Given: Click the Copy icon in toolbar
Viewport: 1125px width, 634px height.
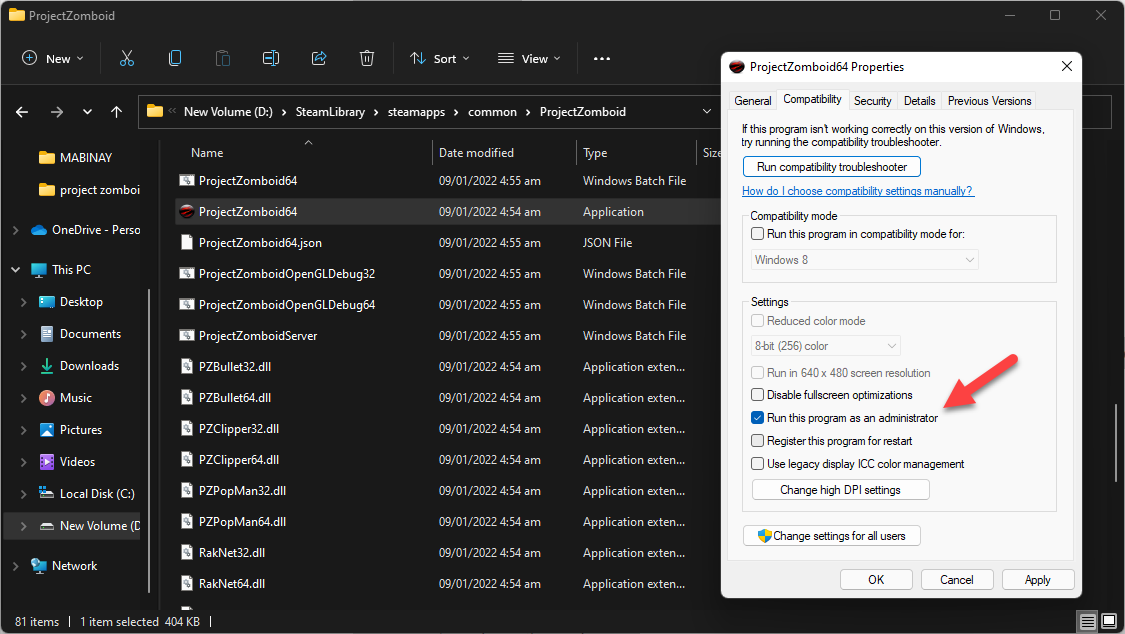Looking at the screenshot, I should tap(175, 59).
